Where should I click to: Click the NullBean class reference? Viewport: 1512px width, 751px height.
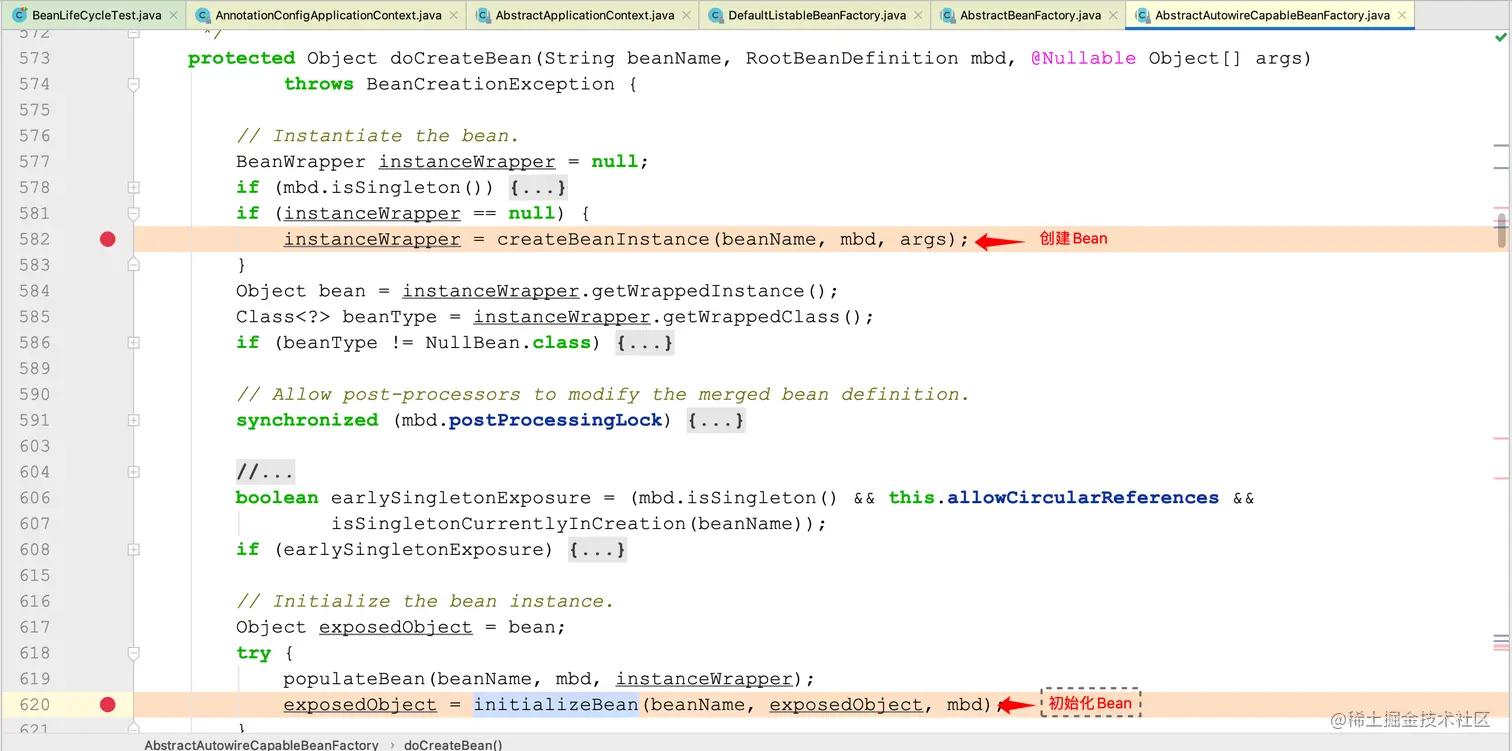pos(473,343)
